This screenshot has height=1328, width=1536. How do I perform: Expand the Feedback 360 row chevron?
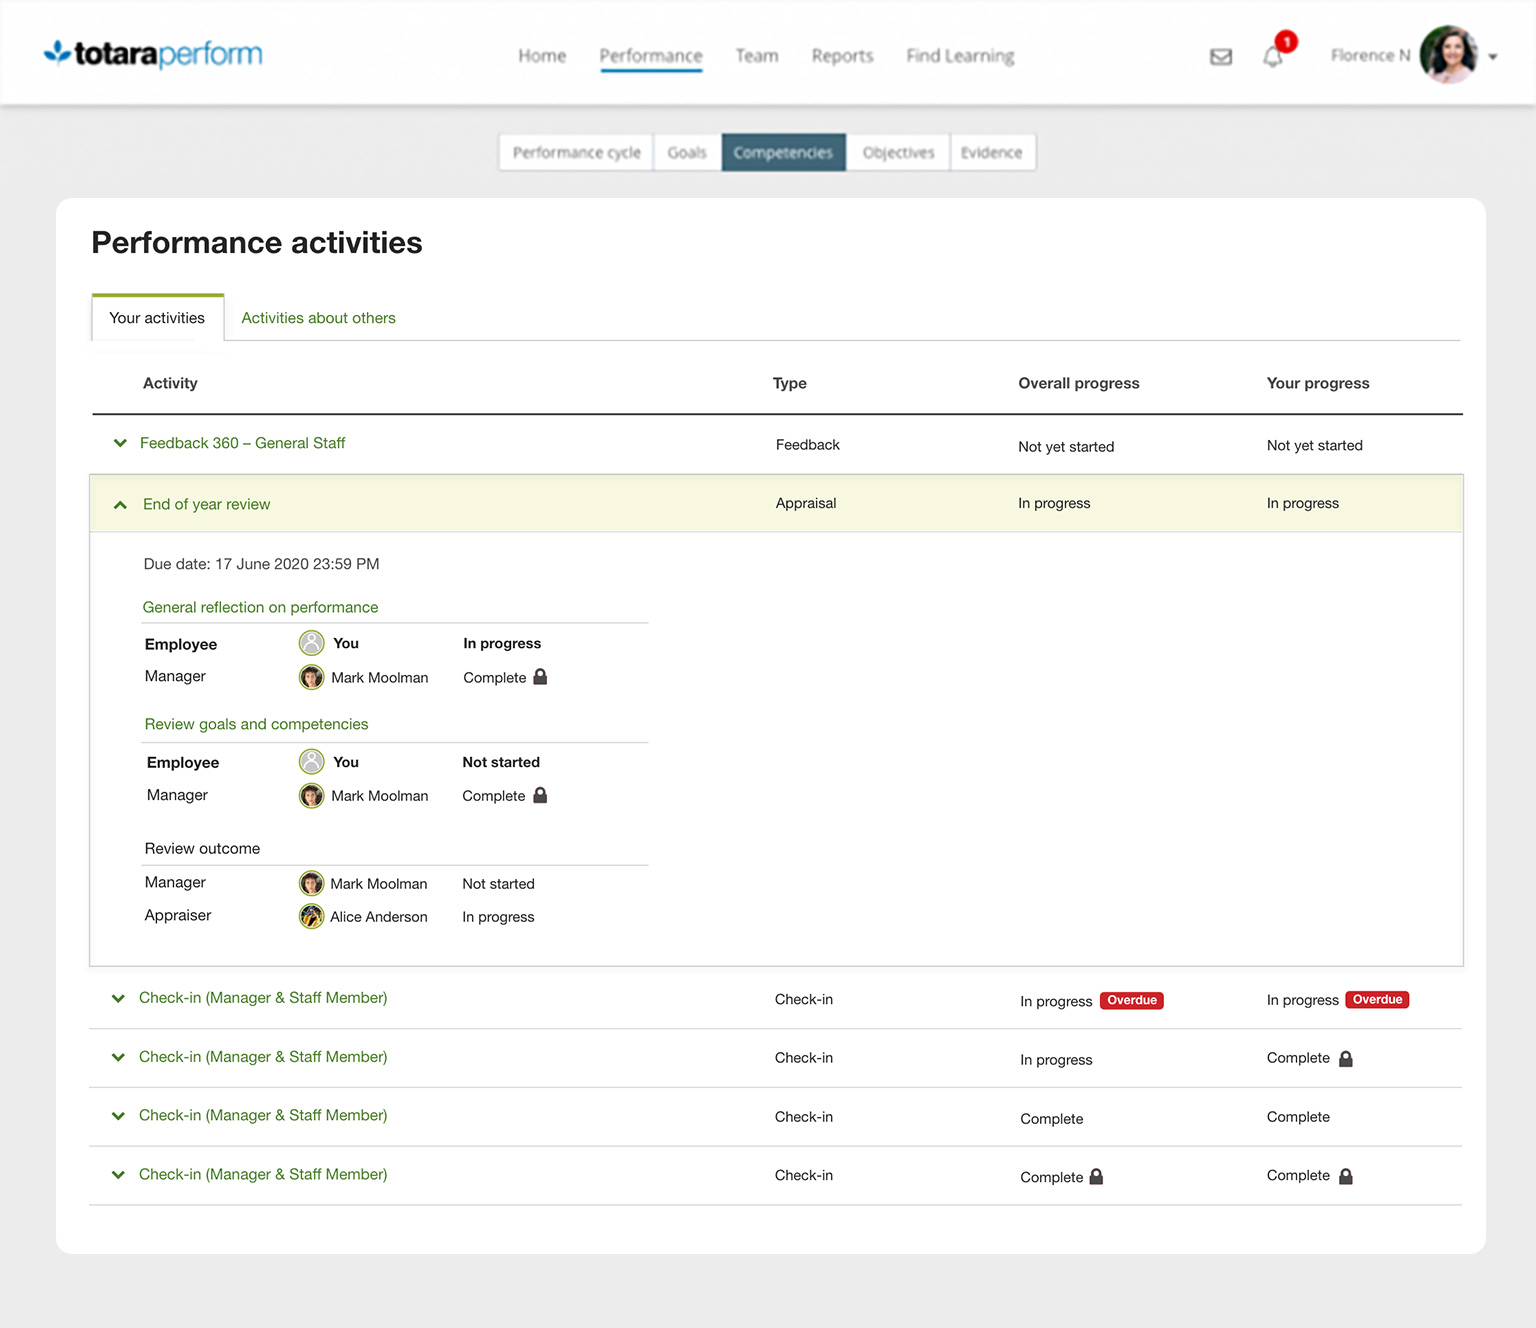coord(120,443)
